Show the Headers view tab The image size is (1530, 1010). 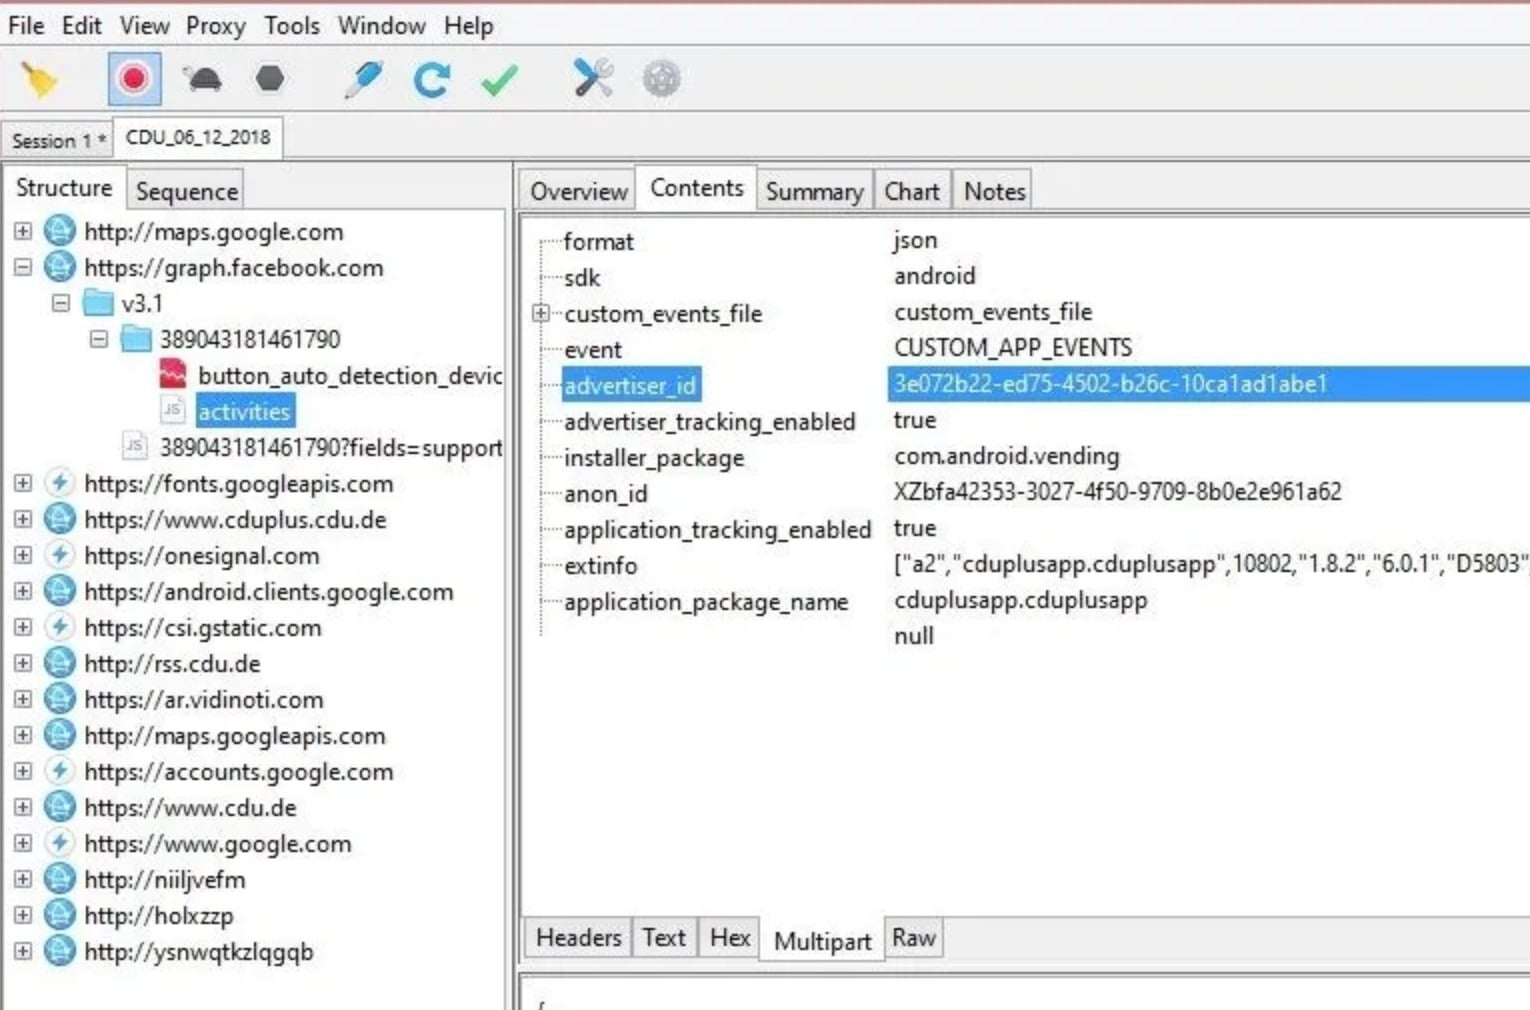click(578, 937)
